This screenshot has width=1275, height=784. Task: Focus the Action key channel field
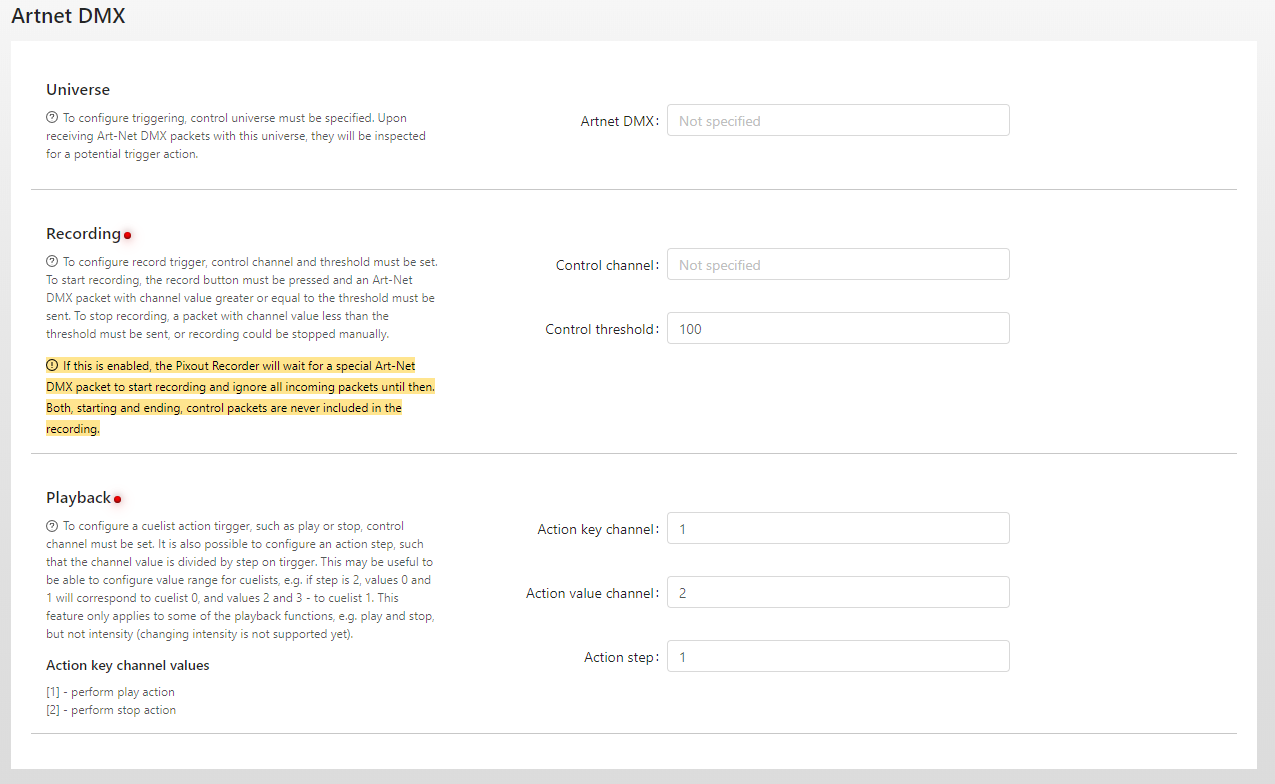(x=837, y=529)
